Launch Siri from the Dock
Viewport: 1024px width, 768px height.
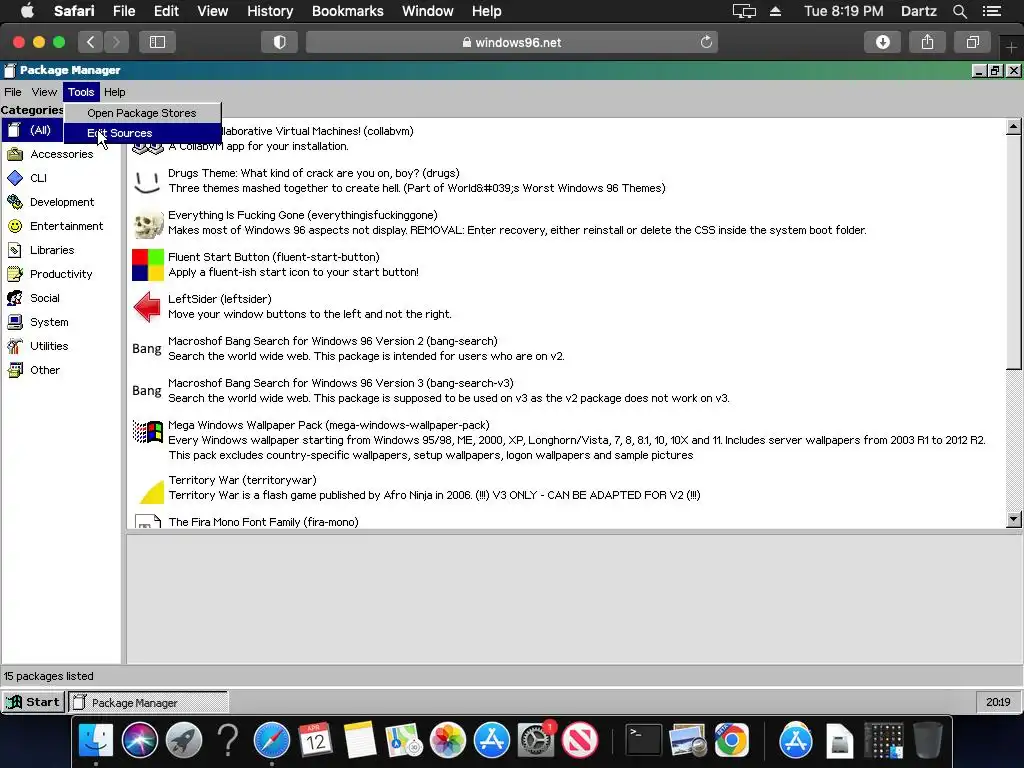140,741
